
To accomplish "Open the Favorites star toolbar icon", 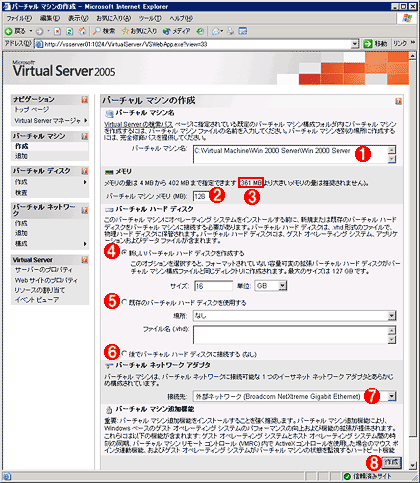I will point(125,31).
